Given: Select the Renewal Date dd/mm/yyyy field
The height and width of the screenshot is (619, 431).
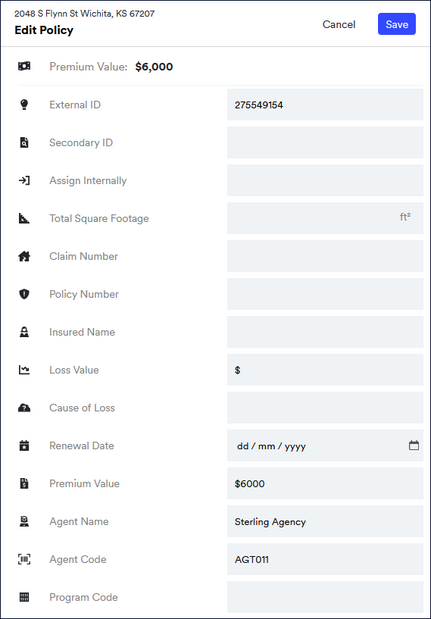Looking at the screenshot, I should click(x=325, y=446).
